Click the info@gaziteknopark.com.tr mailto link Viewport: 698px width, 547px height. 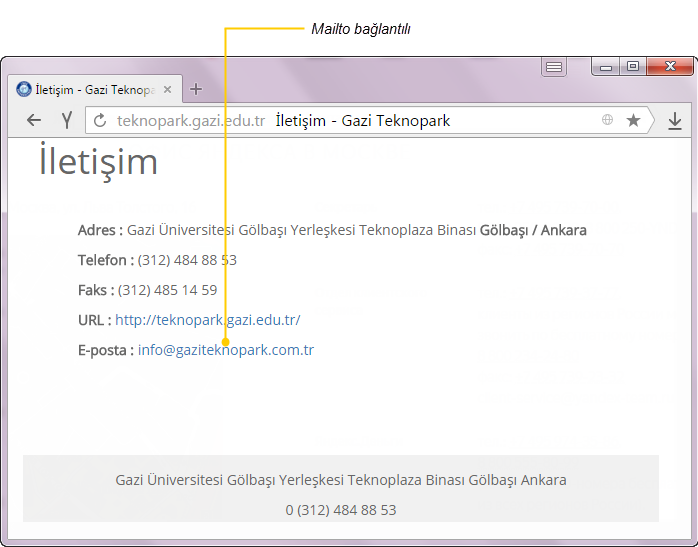click(x=226, y=350)
